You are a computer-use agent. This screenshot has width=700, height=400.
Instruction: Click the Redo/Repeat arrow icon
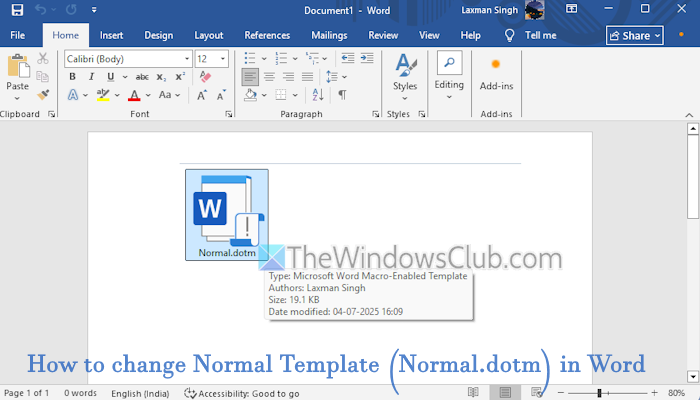click(x=71, y=9)
